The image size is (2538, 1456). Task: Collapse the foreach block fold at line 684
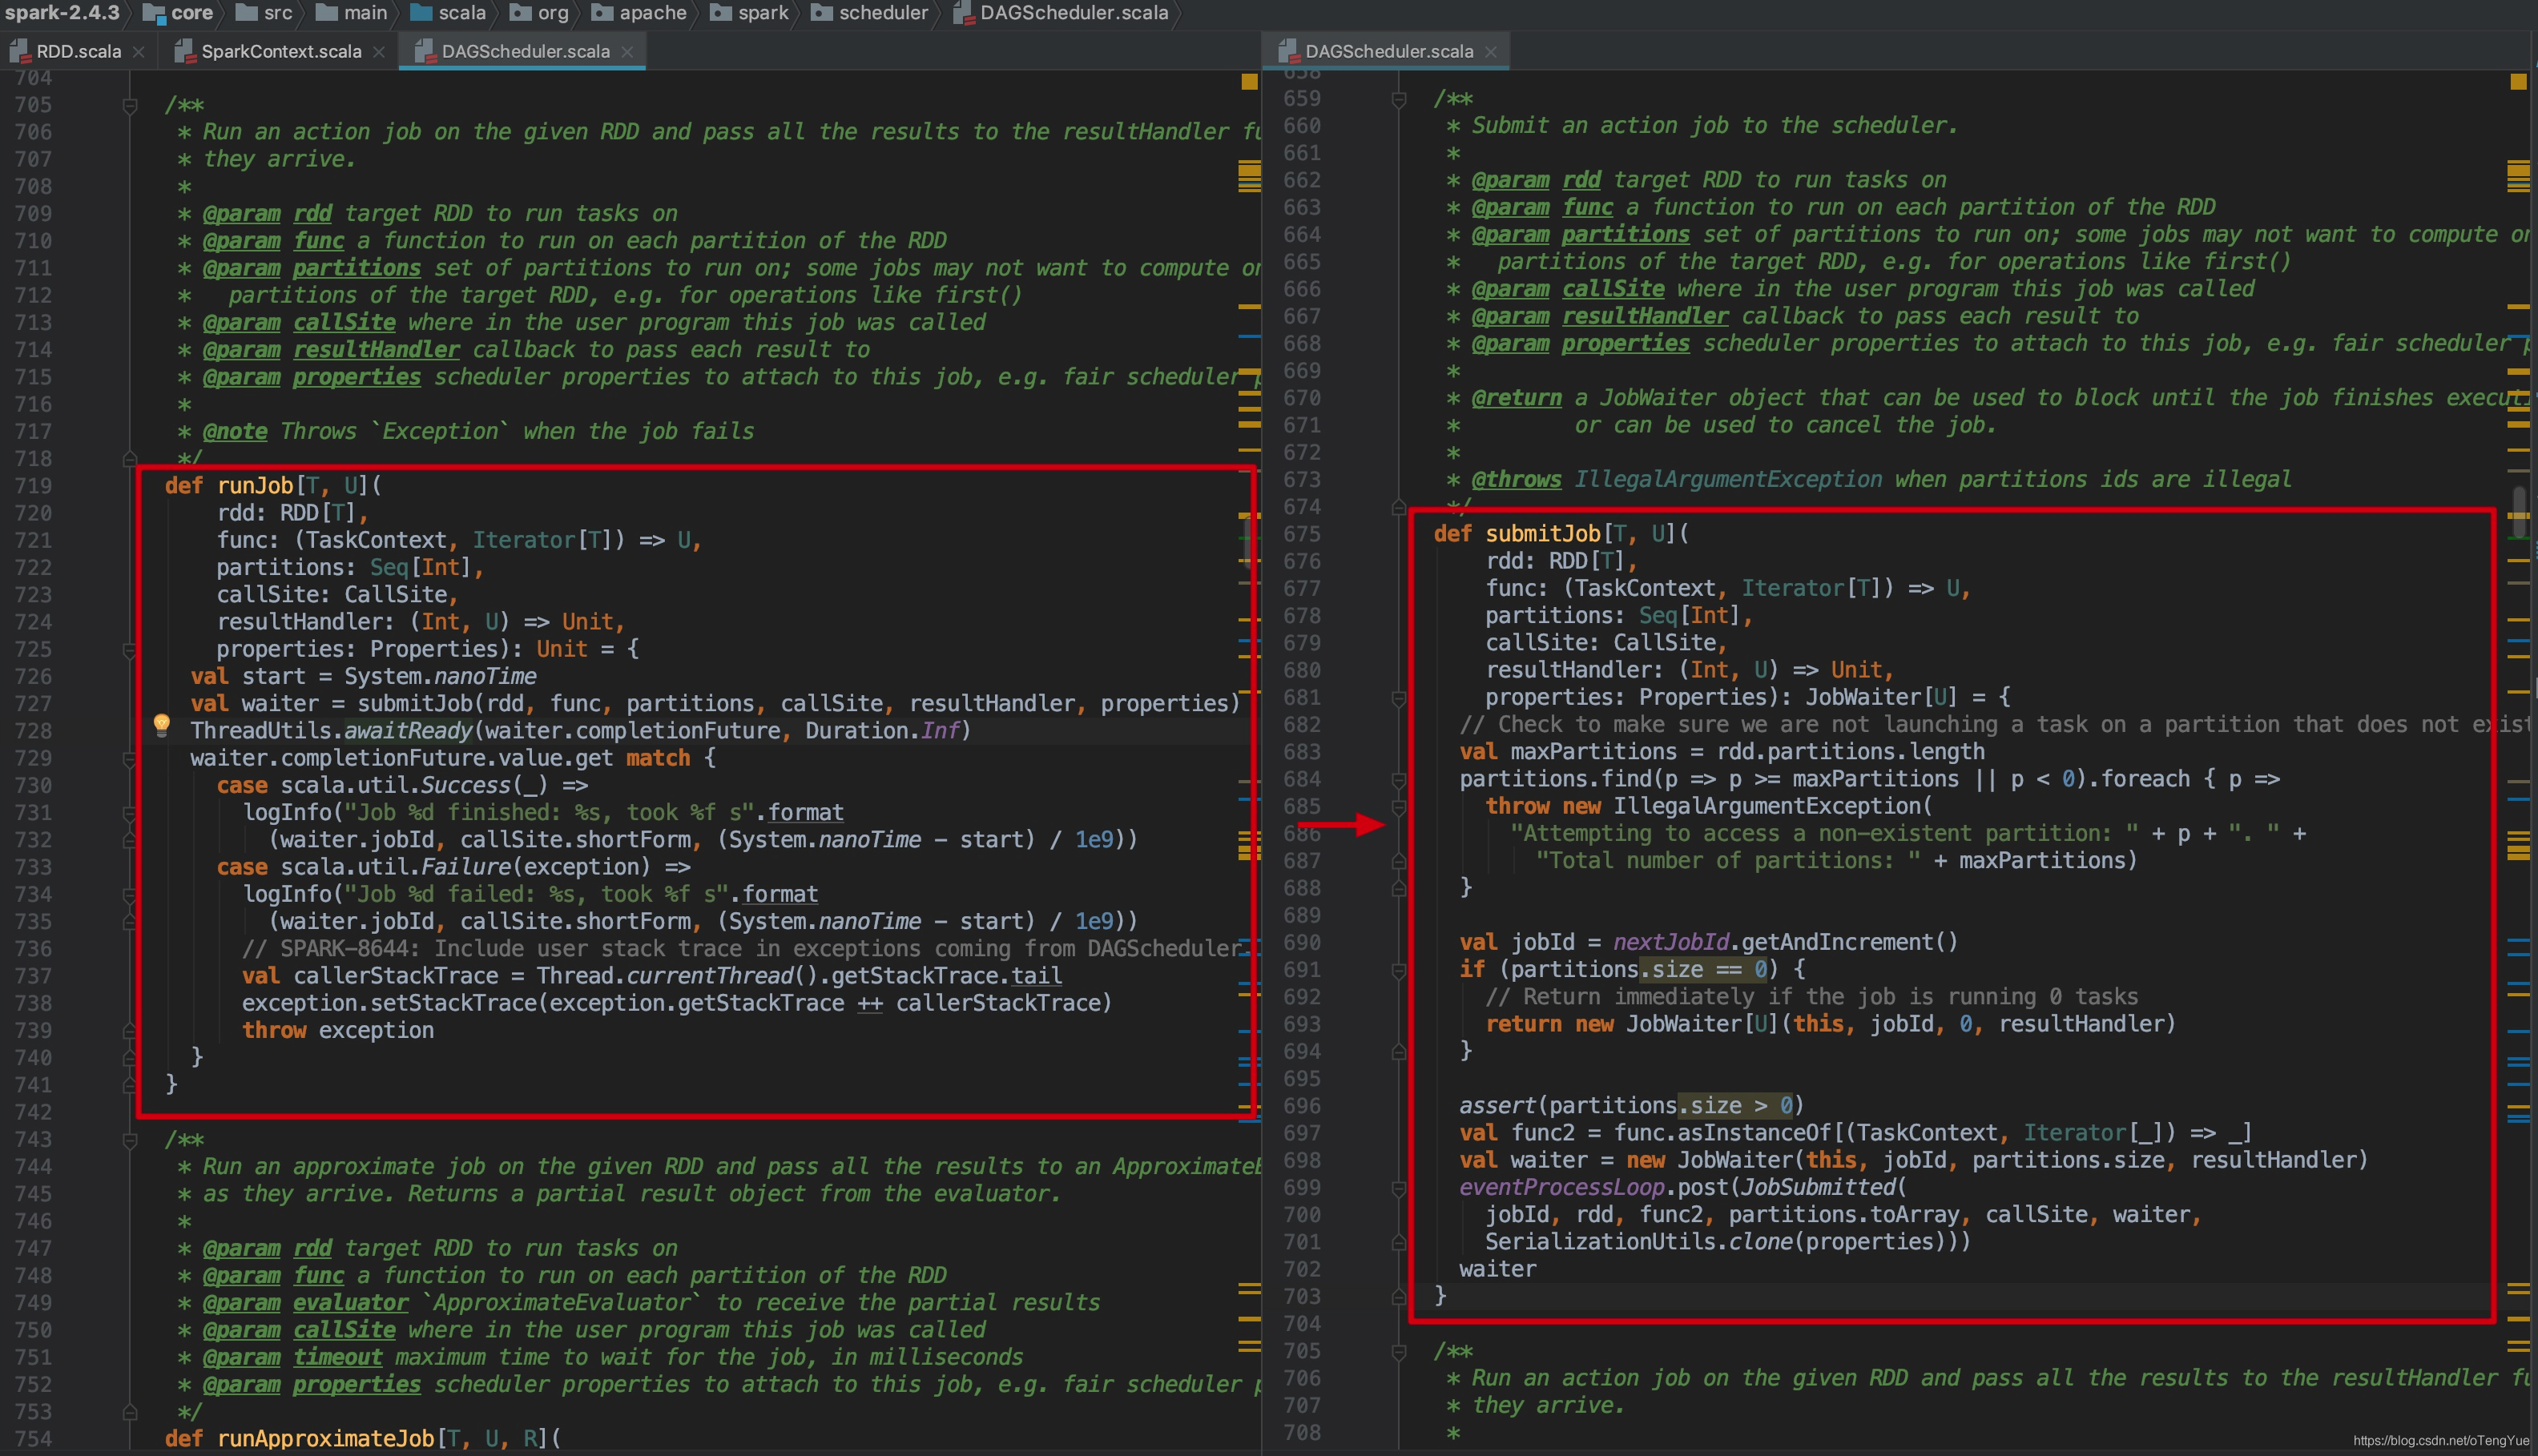click(x=1399, y=780)
